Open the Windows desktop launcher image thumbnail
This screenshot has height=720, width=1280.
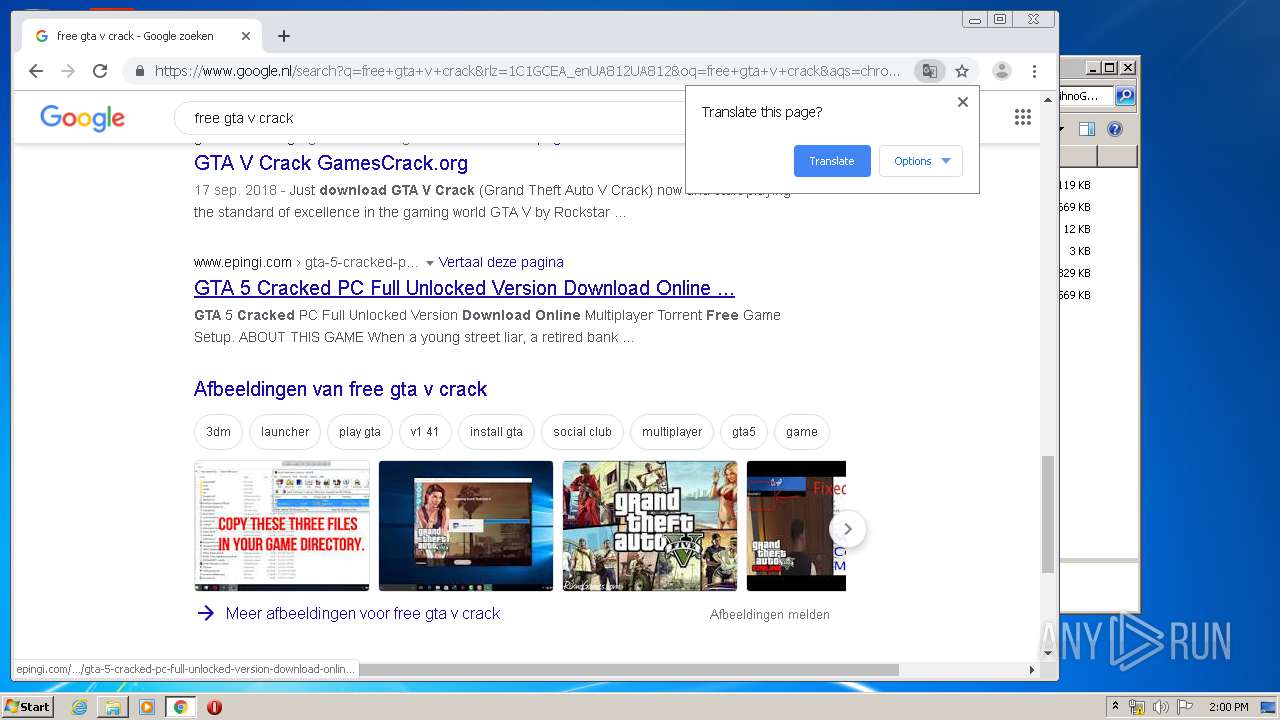pyautogui.click(x=466, y=526)
